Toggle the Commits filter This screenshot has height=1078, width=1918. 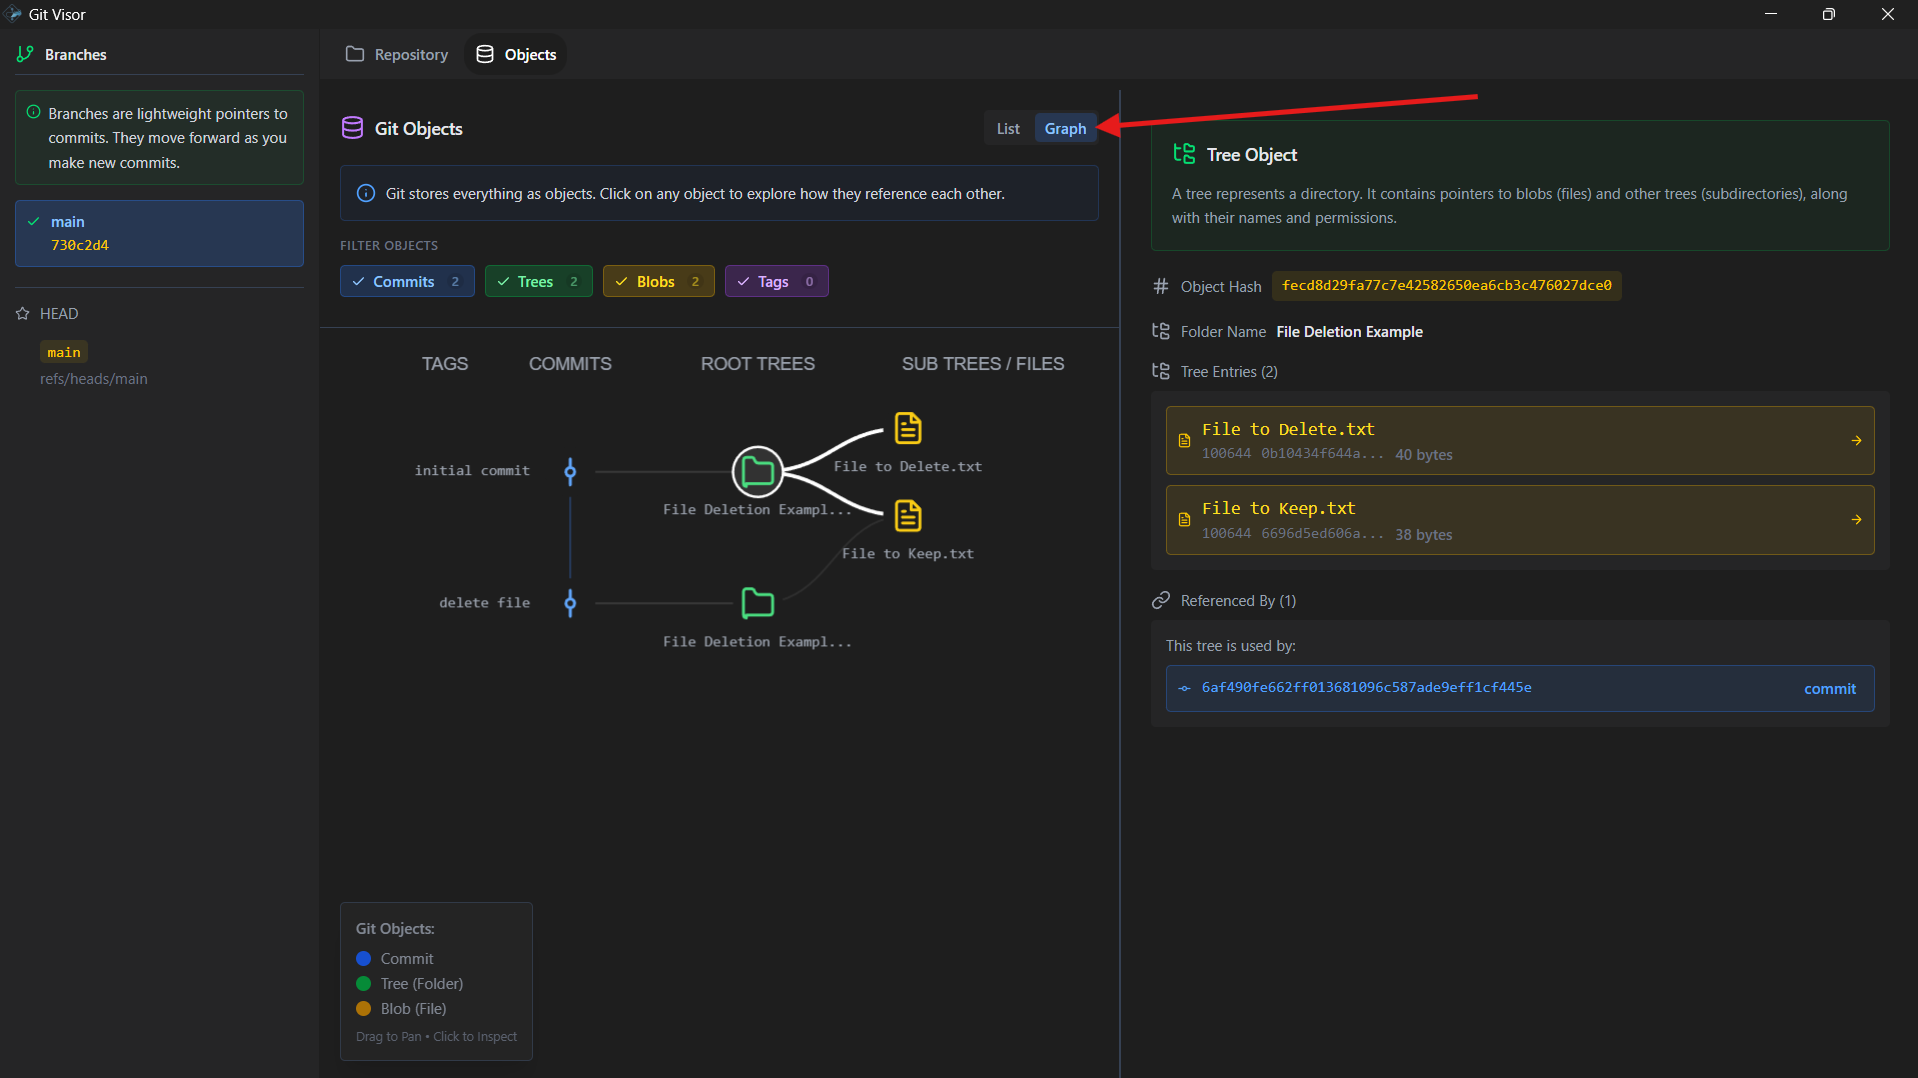pyautogui.click(x=407, y=282)
